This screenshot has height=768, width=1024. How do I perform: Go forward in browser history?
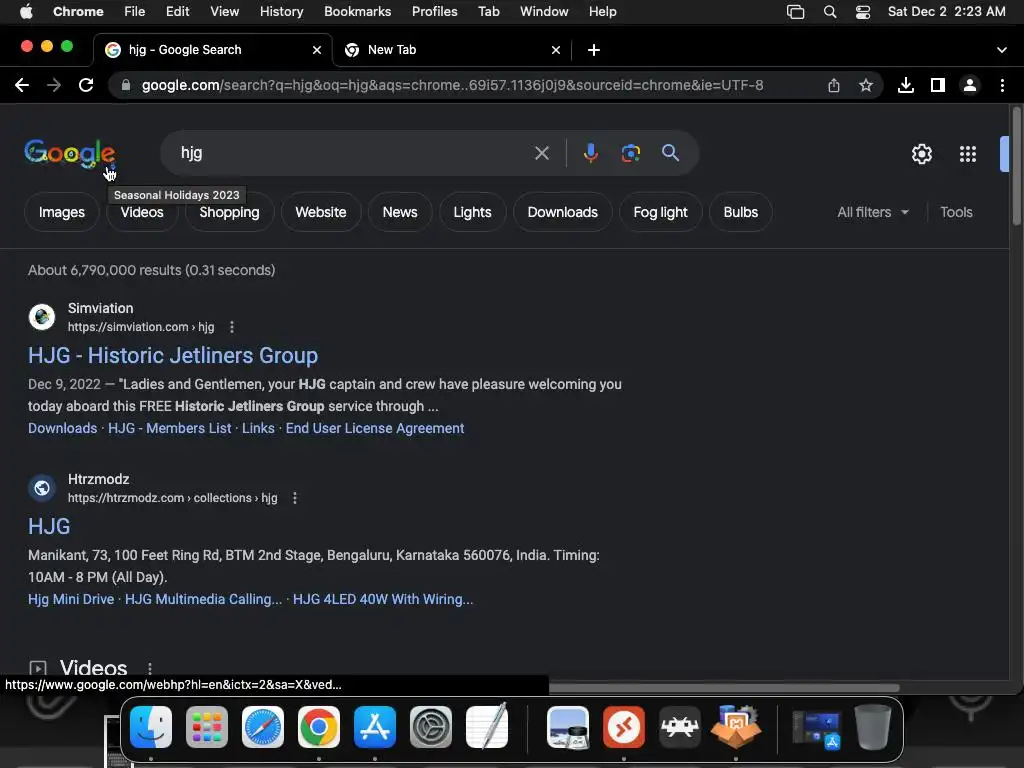tap(54, 85)
